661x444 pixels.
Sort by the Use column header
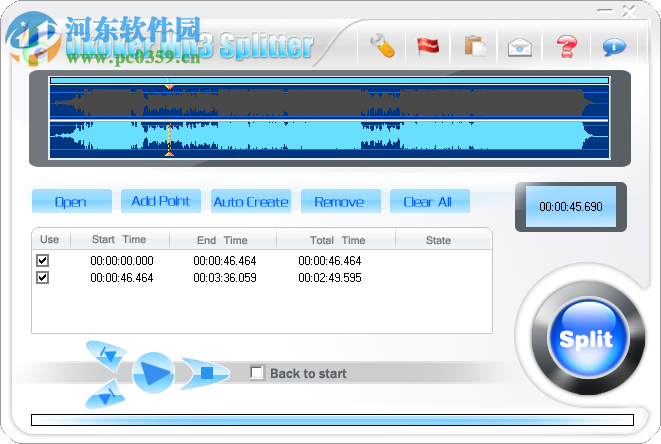[x=51, y=239]
